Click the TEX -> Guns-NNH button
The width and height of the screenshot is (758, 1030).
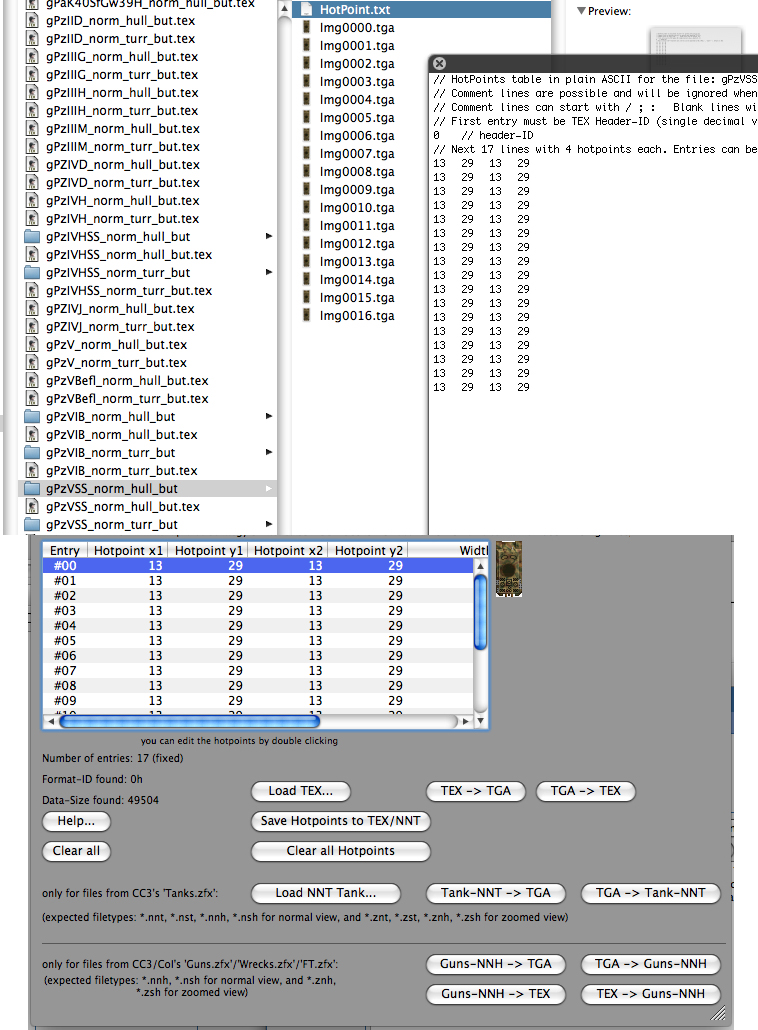[x=651, y=994]
